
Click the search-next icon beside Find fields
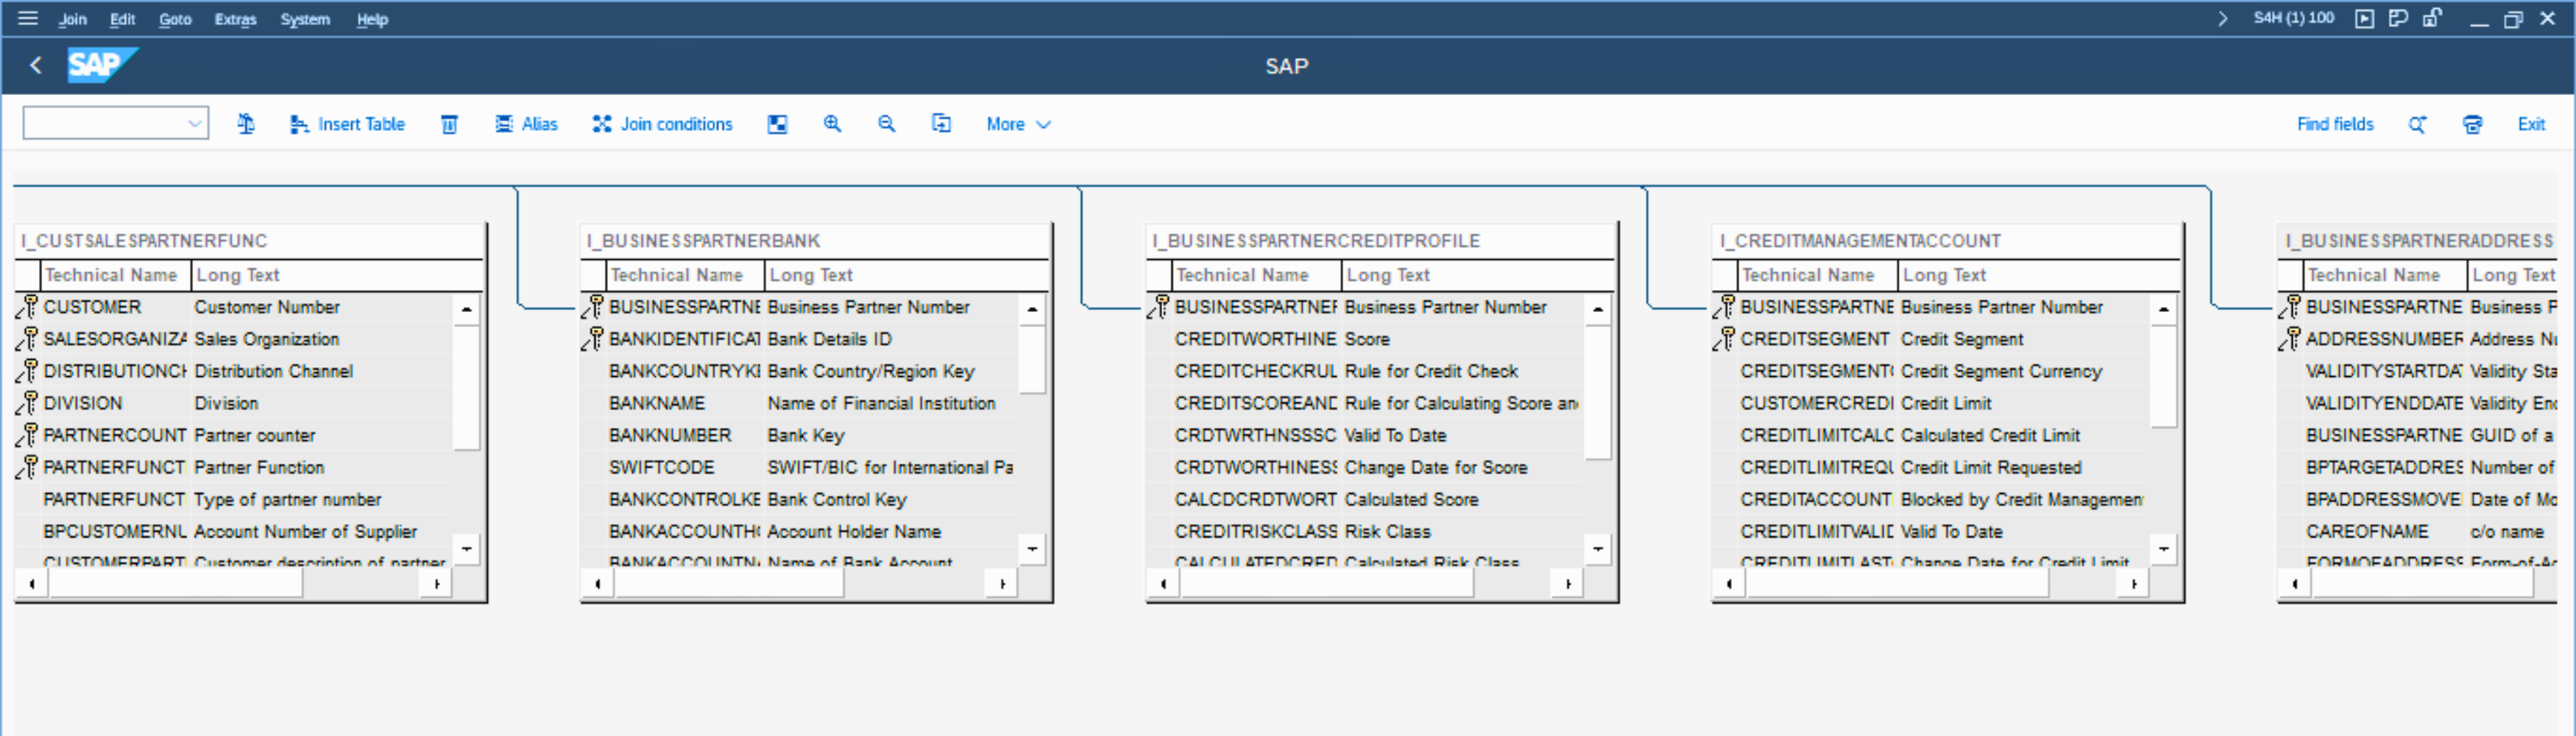(2417, 124)
